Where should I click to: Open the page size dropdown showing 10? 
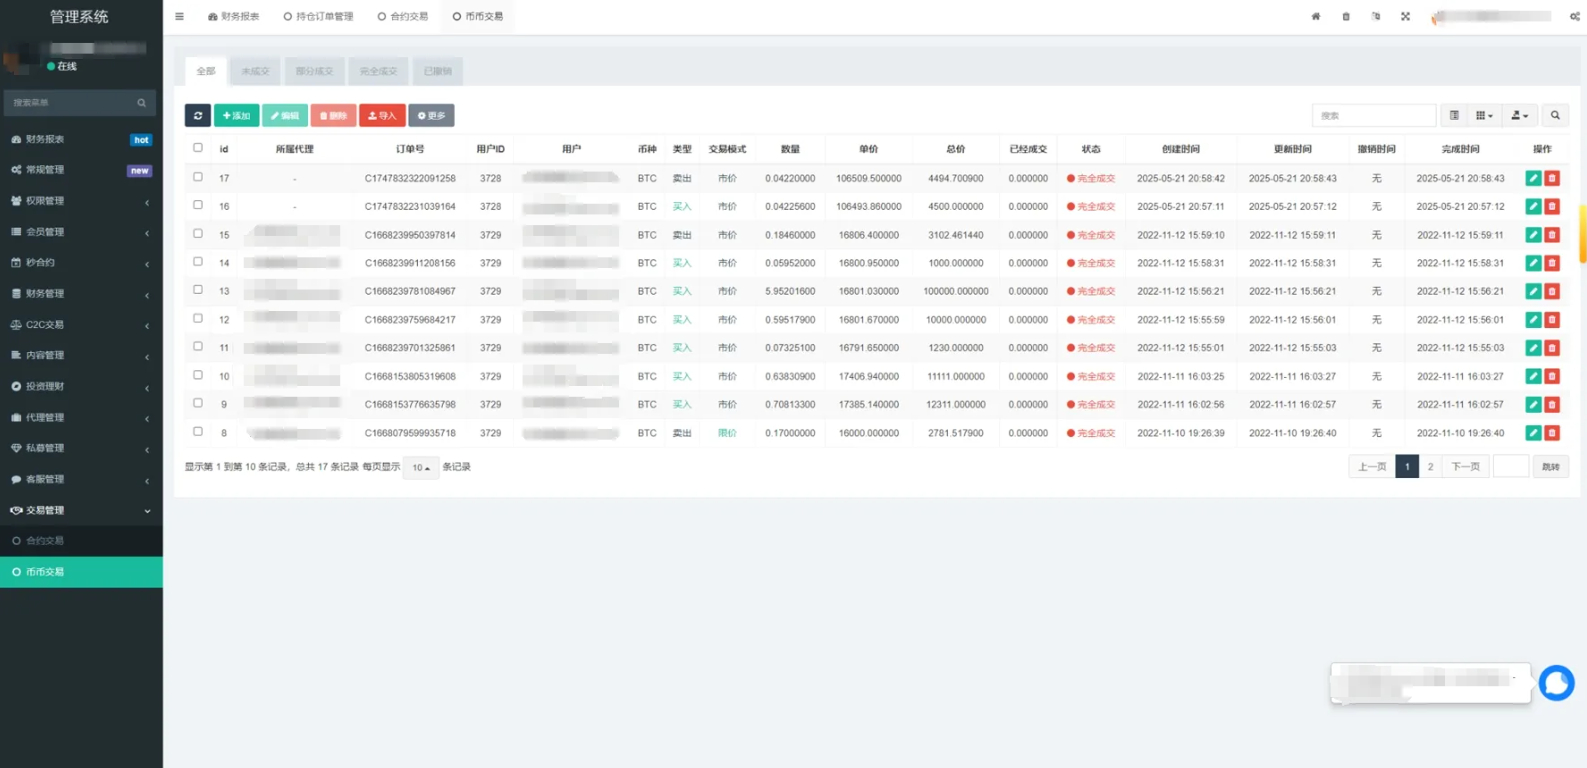click(x=421, y=468)
